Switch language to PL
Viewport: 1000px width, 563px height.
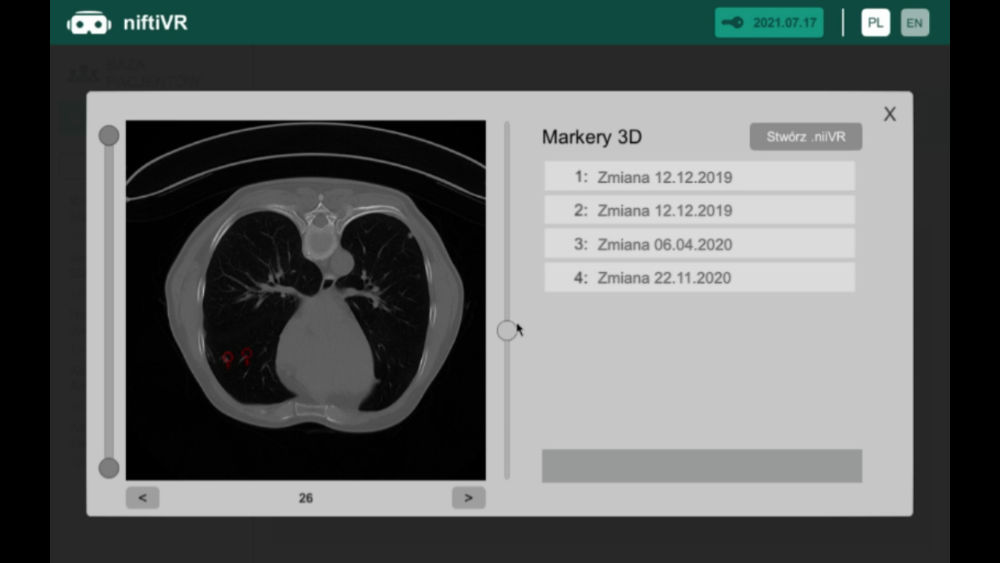(875, 23)
